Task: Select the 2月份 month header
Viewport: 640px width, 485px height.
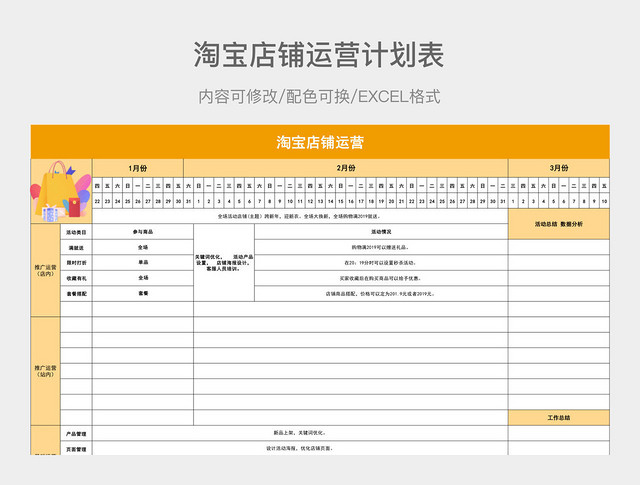Action: coord(346,168)
